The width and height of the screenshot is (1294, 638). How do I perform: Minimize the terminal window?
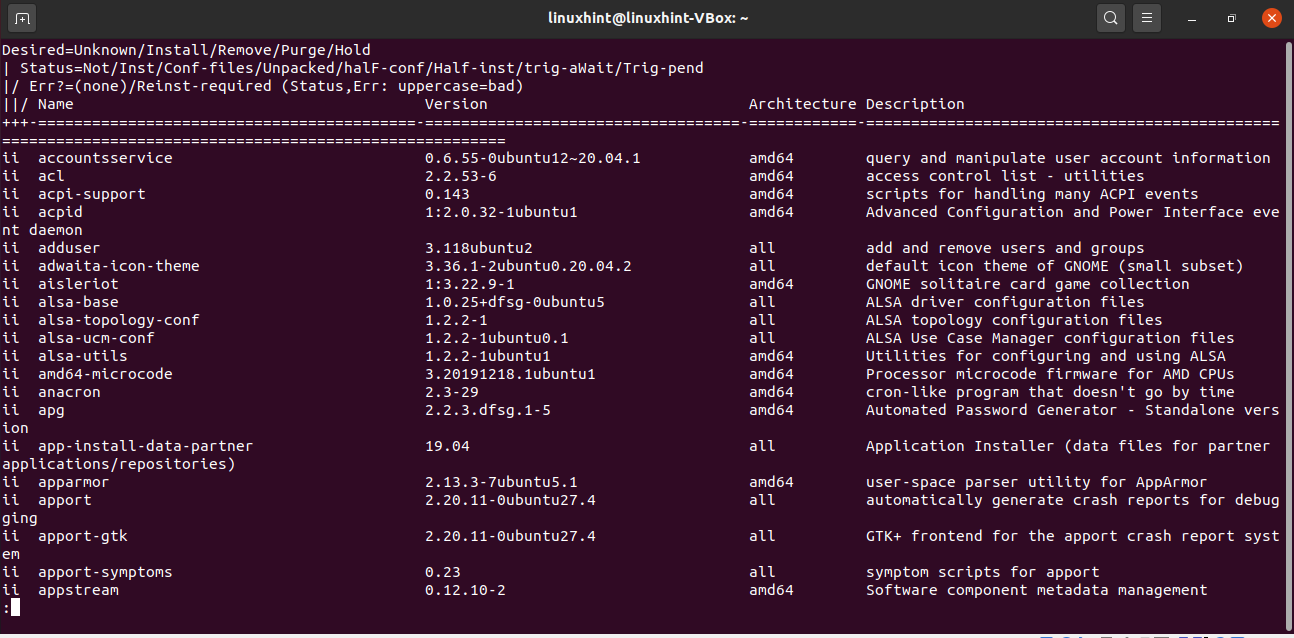(x=1191, y=17)
